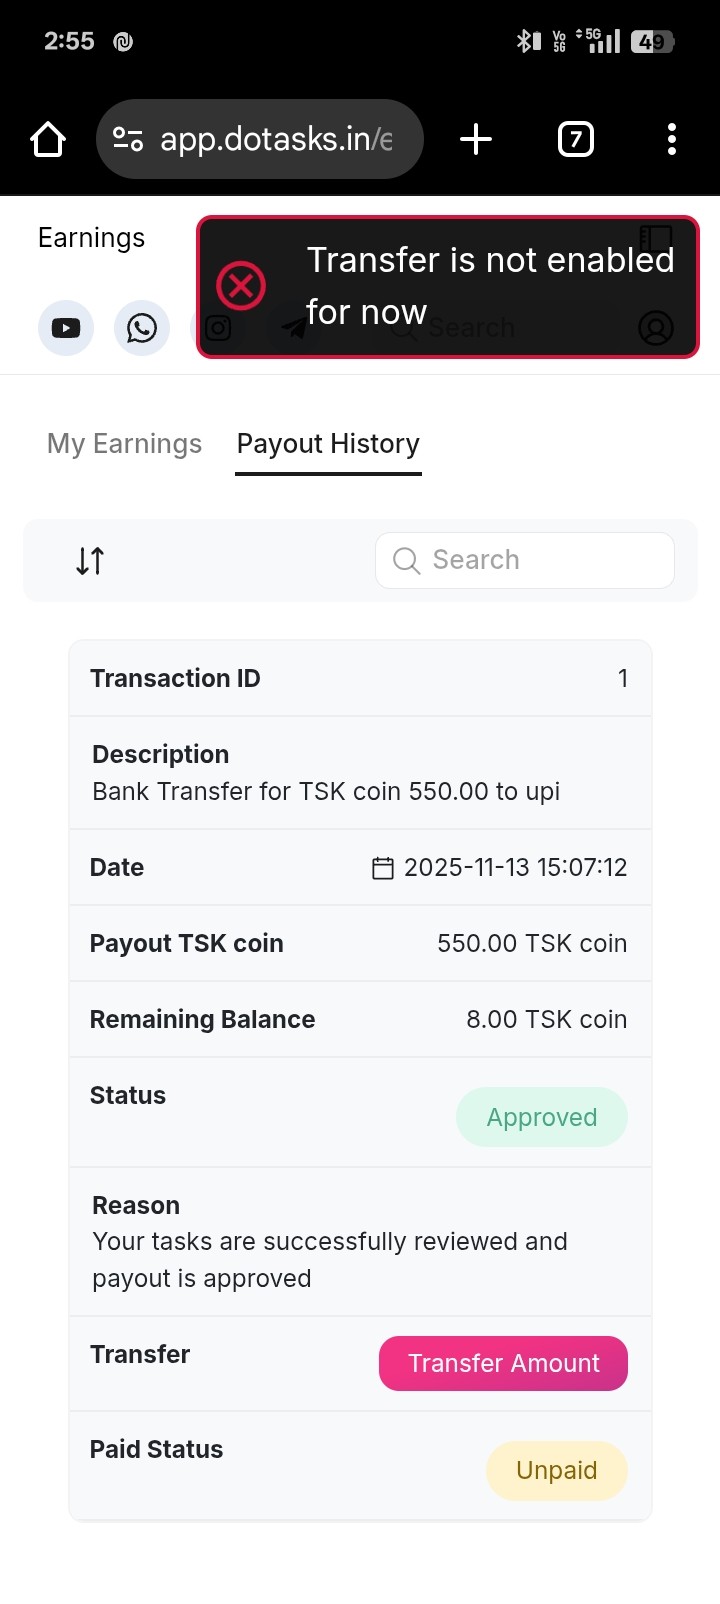Open a new browser tab

coord(476,139)
